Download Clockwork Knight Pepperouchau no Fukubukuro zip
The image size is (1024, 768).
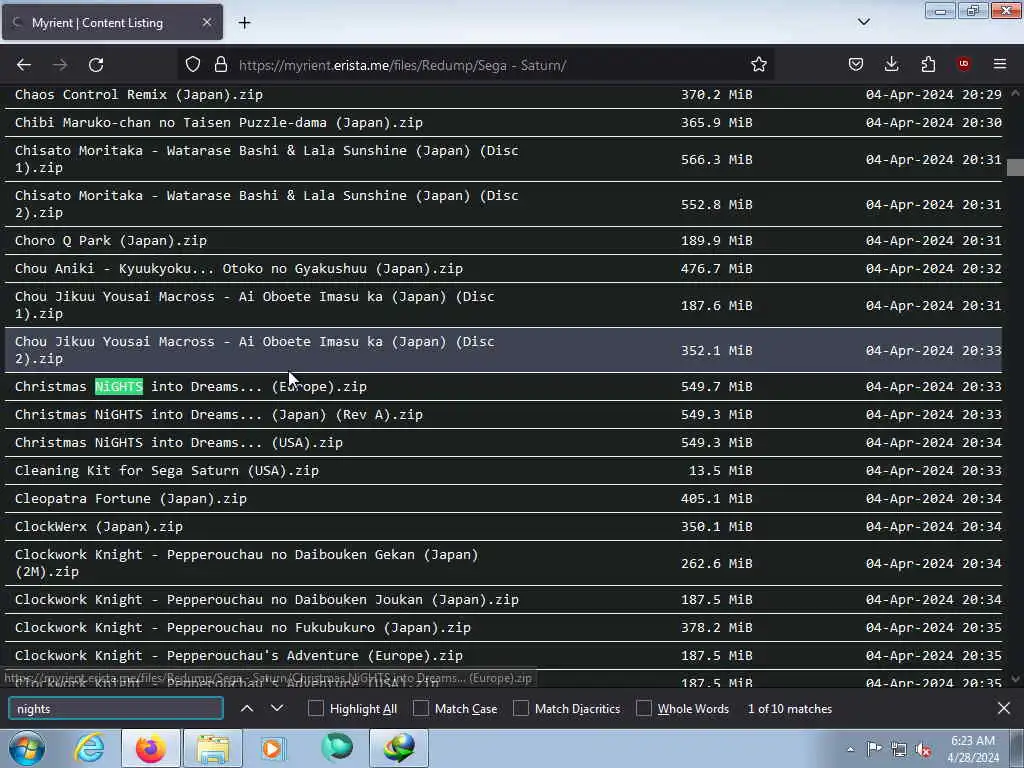243,628
